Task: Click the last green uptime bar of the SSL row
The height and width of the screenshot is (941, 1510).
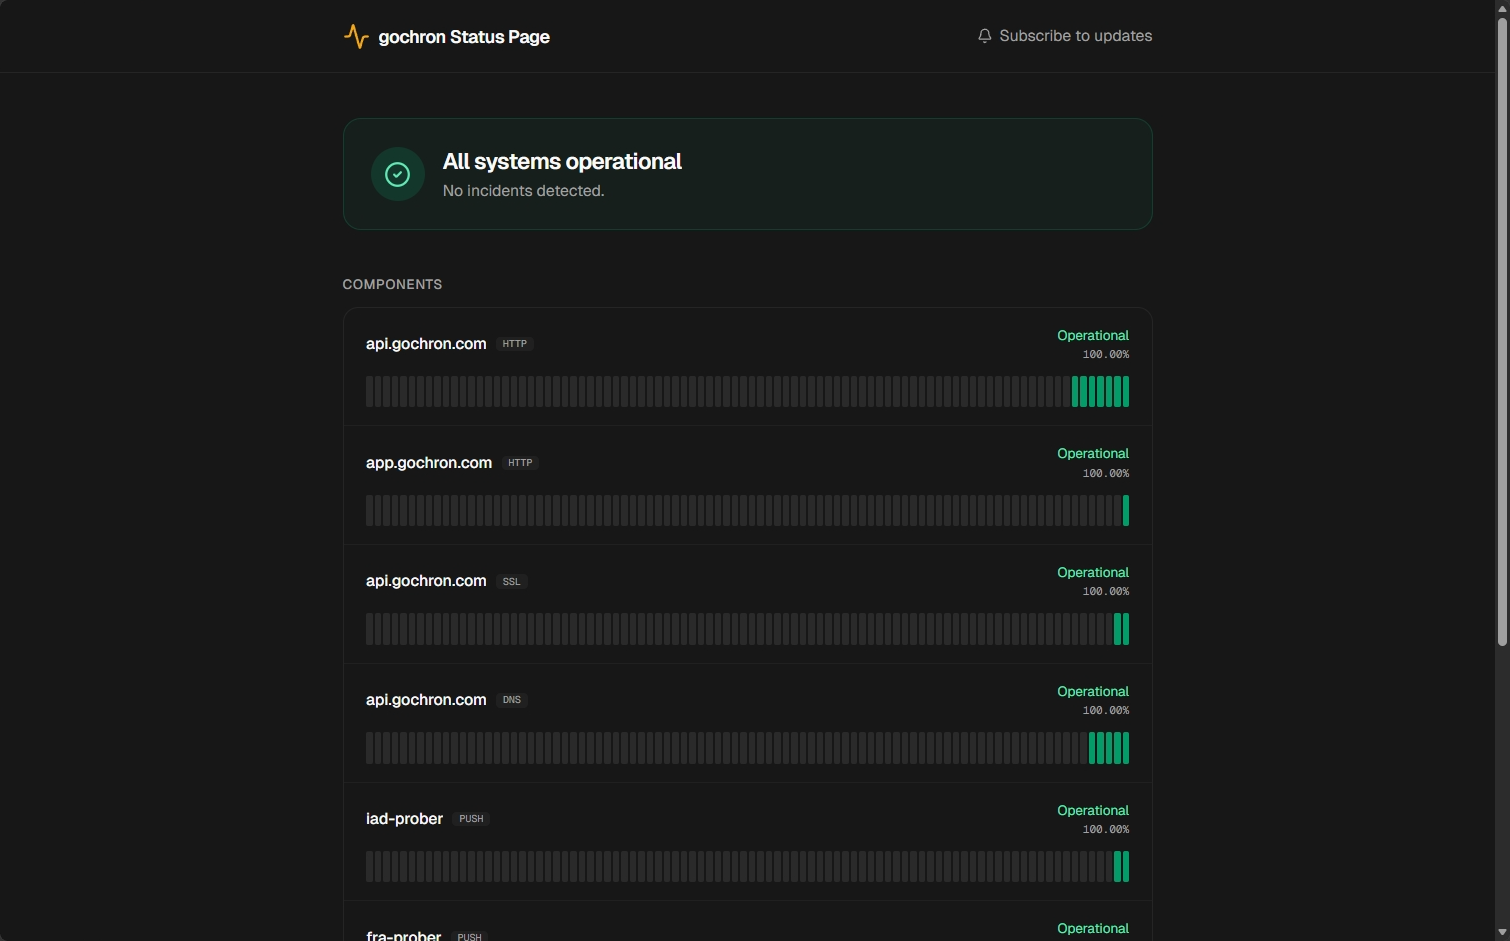Action: [1126, 629]
